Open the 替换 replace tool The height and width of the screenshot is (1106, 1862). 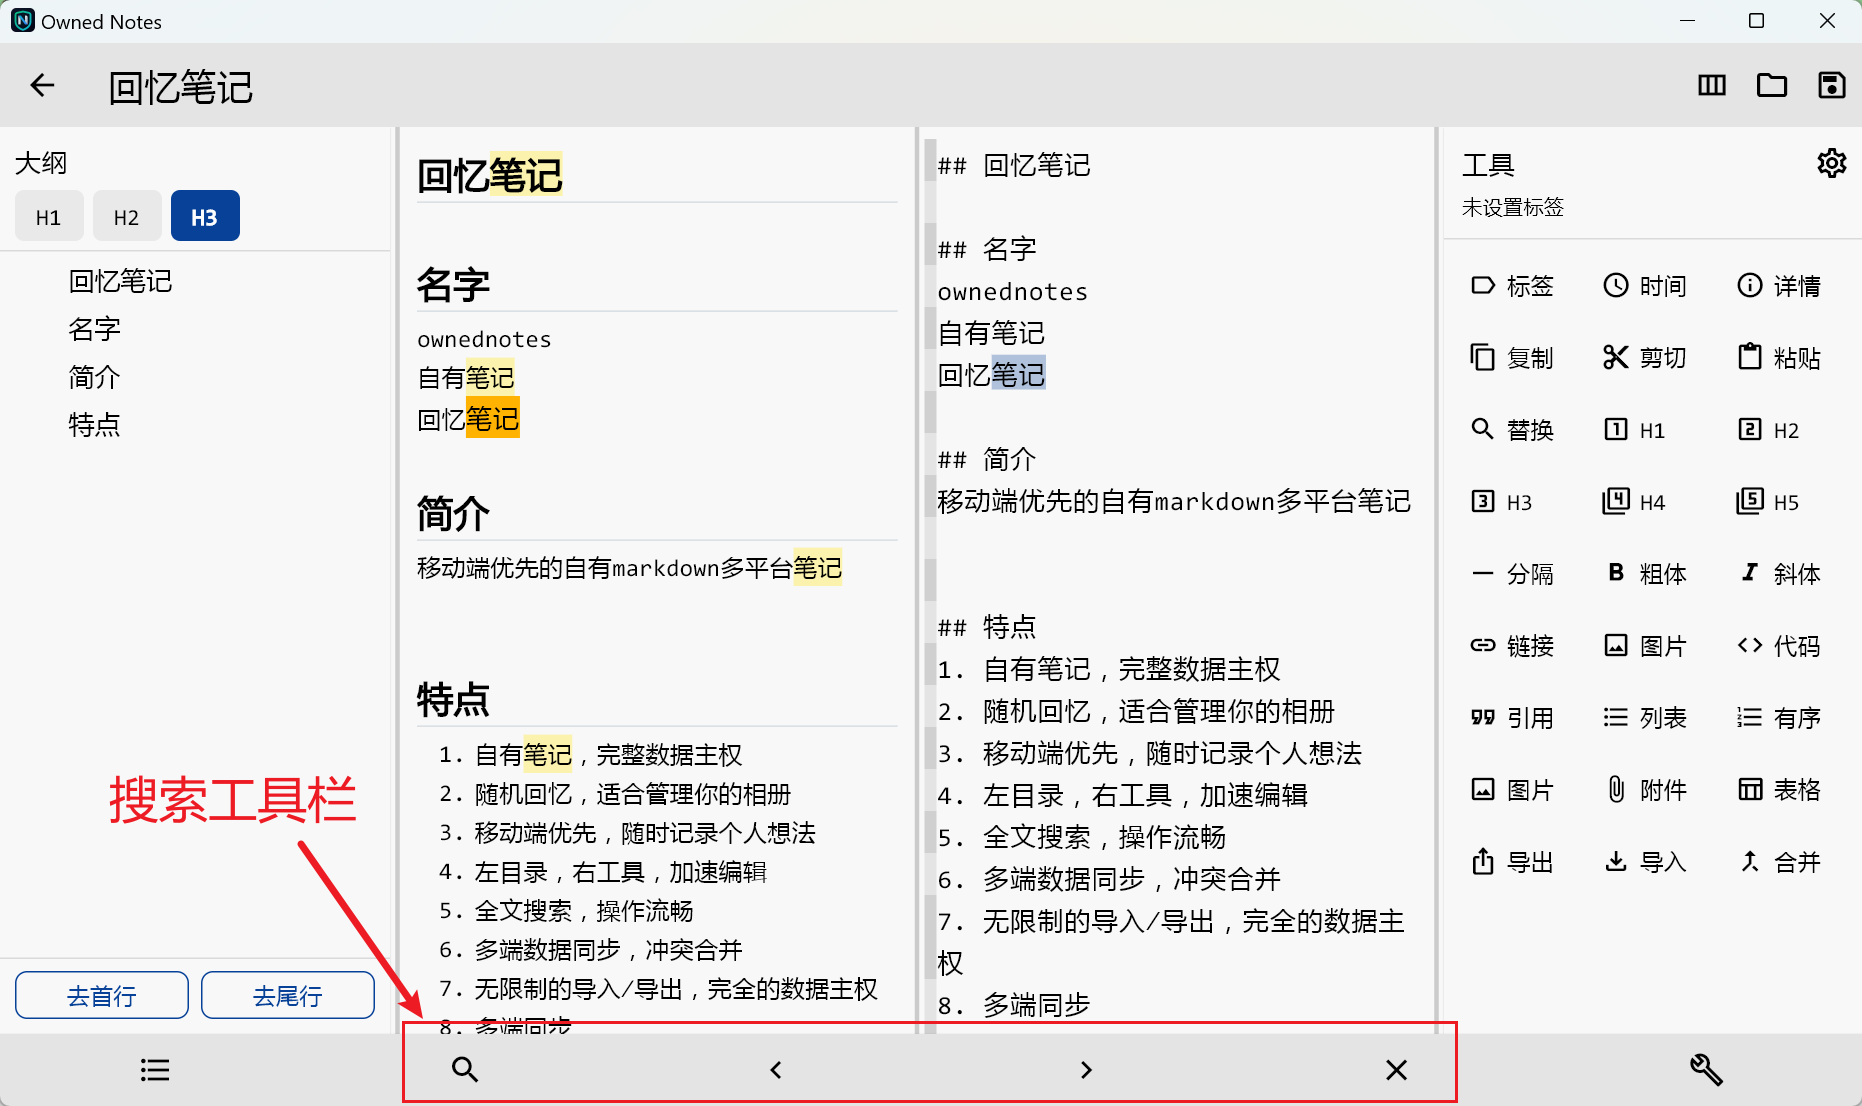click(x=1512, y=430)
